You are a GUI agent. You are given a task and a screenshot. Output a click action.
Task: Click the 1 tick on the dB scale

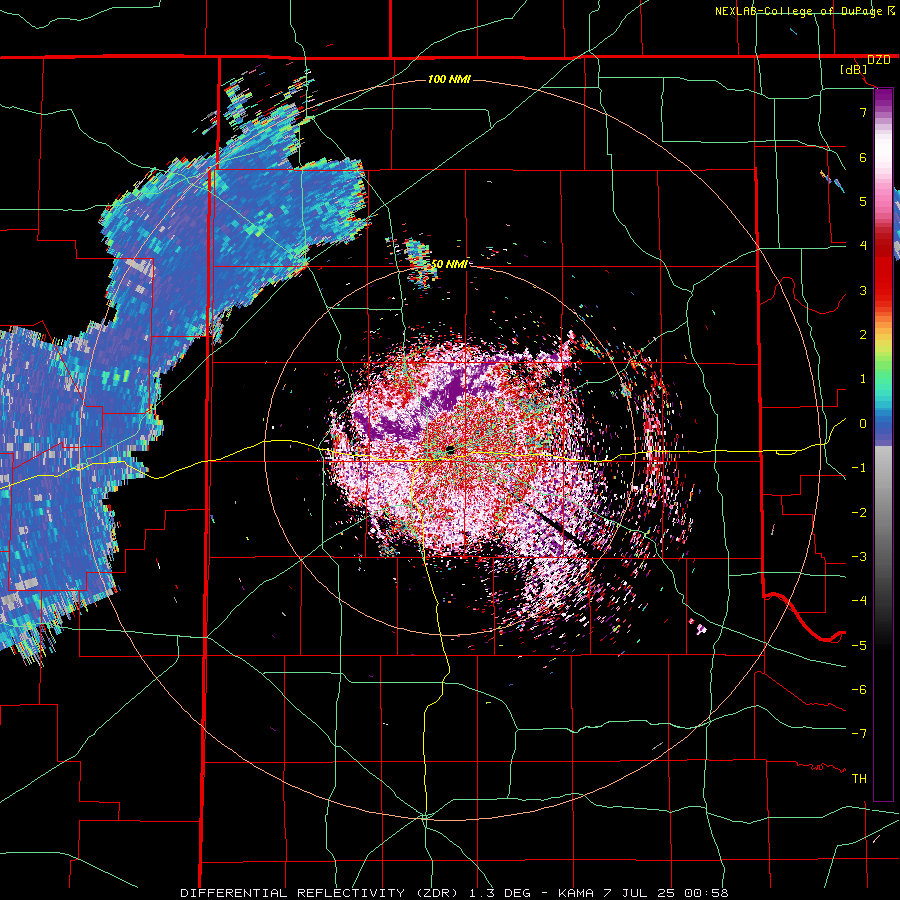pyautogui.click(x=863, y=379)
